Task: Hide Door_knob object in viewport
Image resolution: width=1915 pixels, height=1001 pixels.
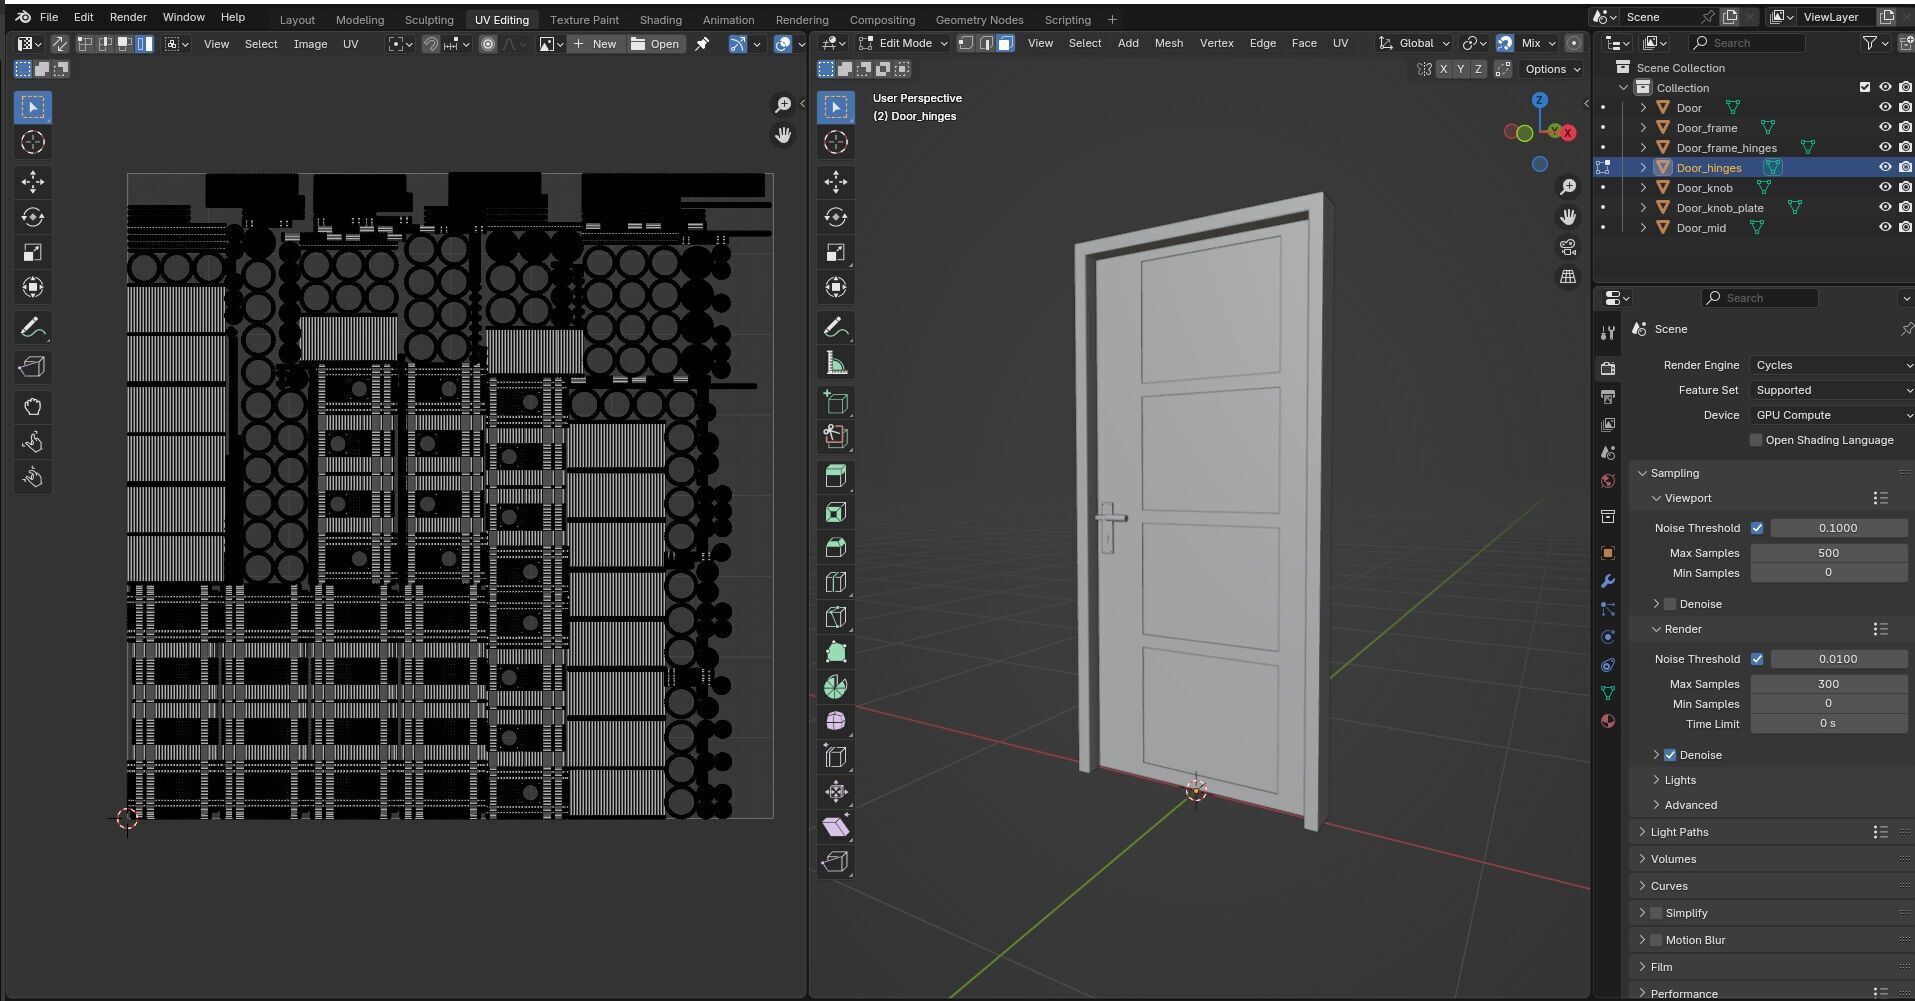Action: click(x=1885, y=188)
